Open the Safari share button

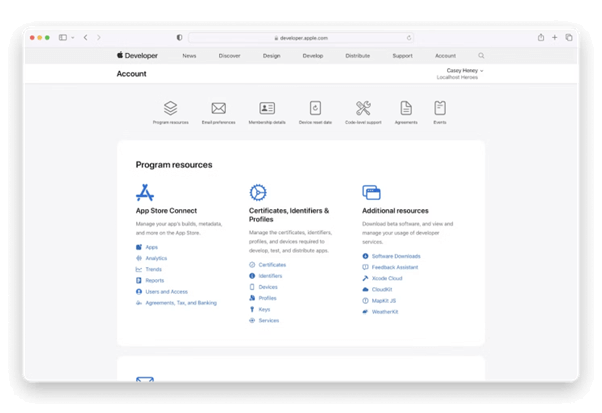[541, 37]
